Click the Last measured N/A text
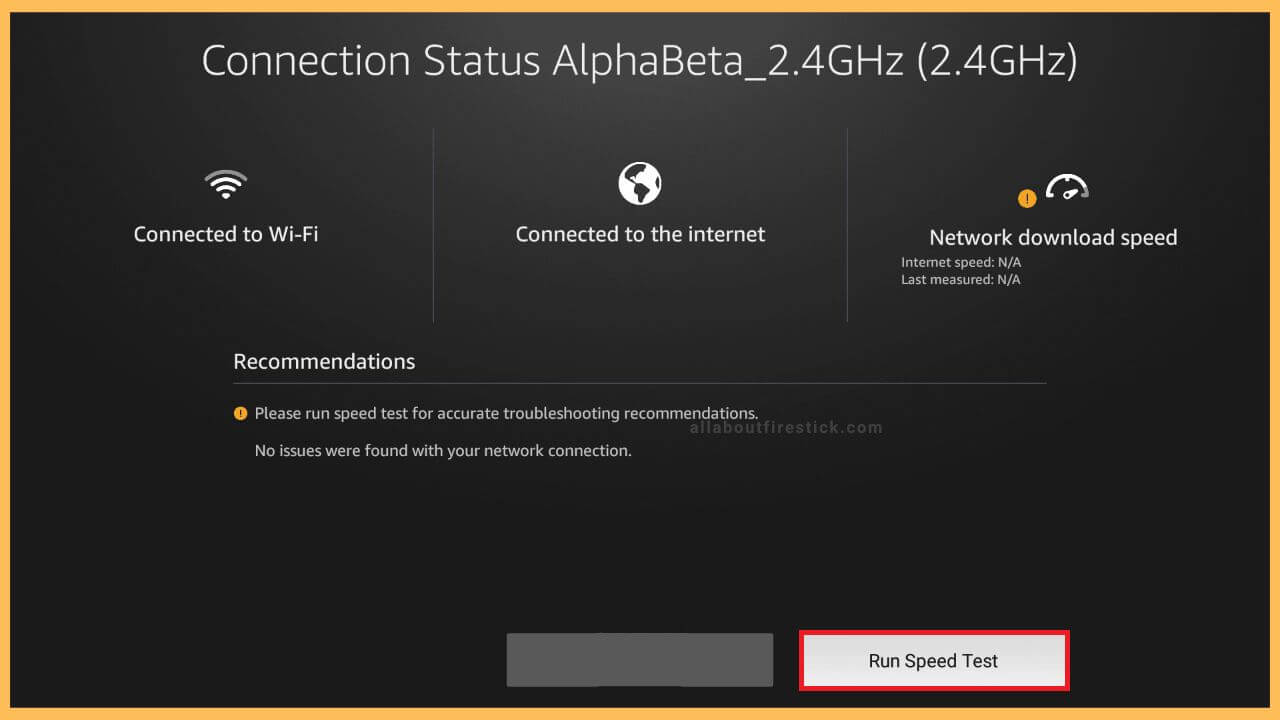The image size is (1280, 720). click(960, 280)
